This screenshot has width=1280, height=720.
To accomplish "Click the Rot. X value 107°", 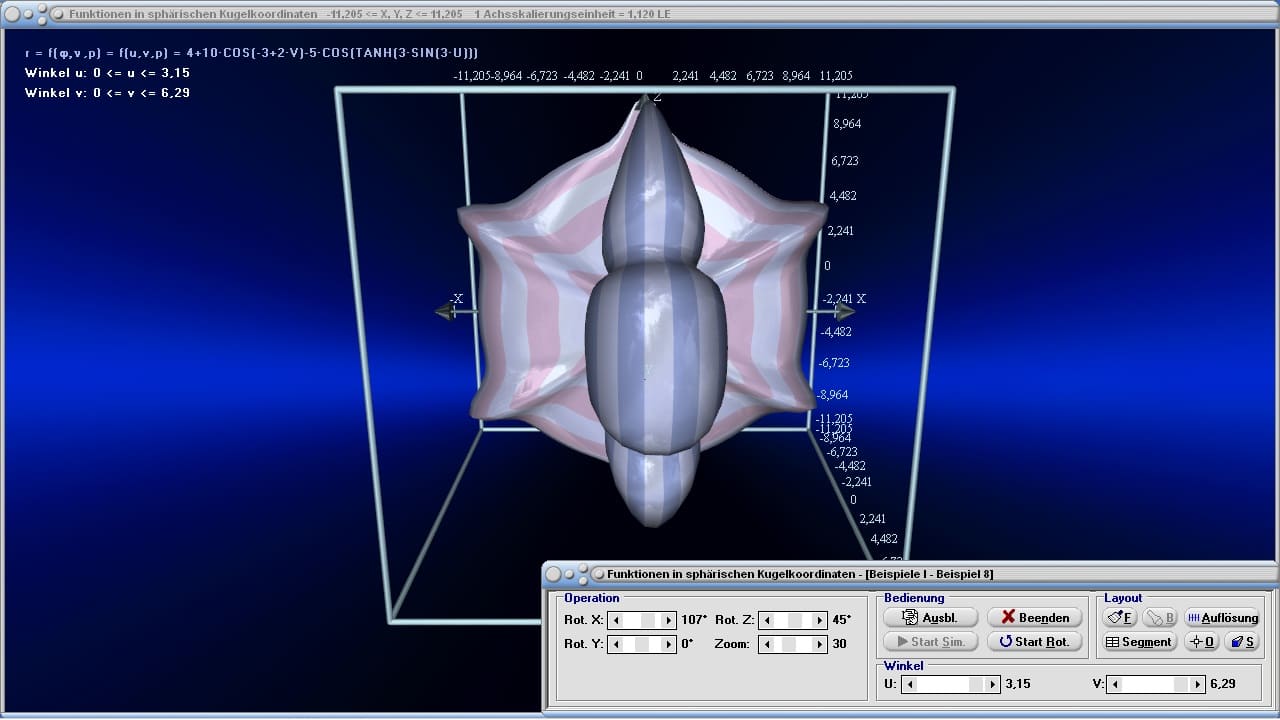I will click(693, 620).
